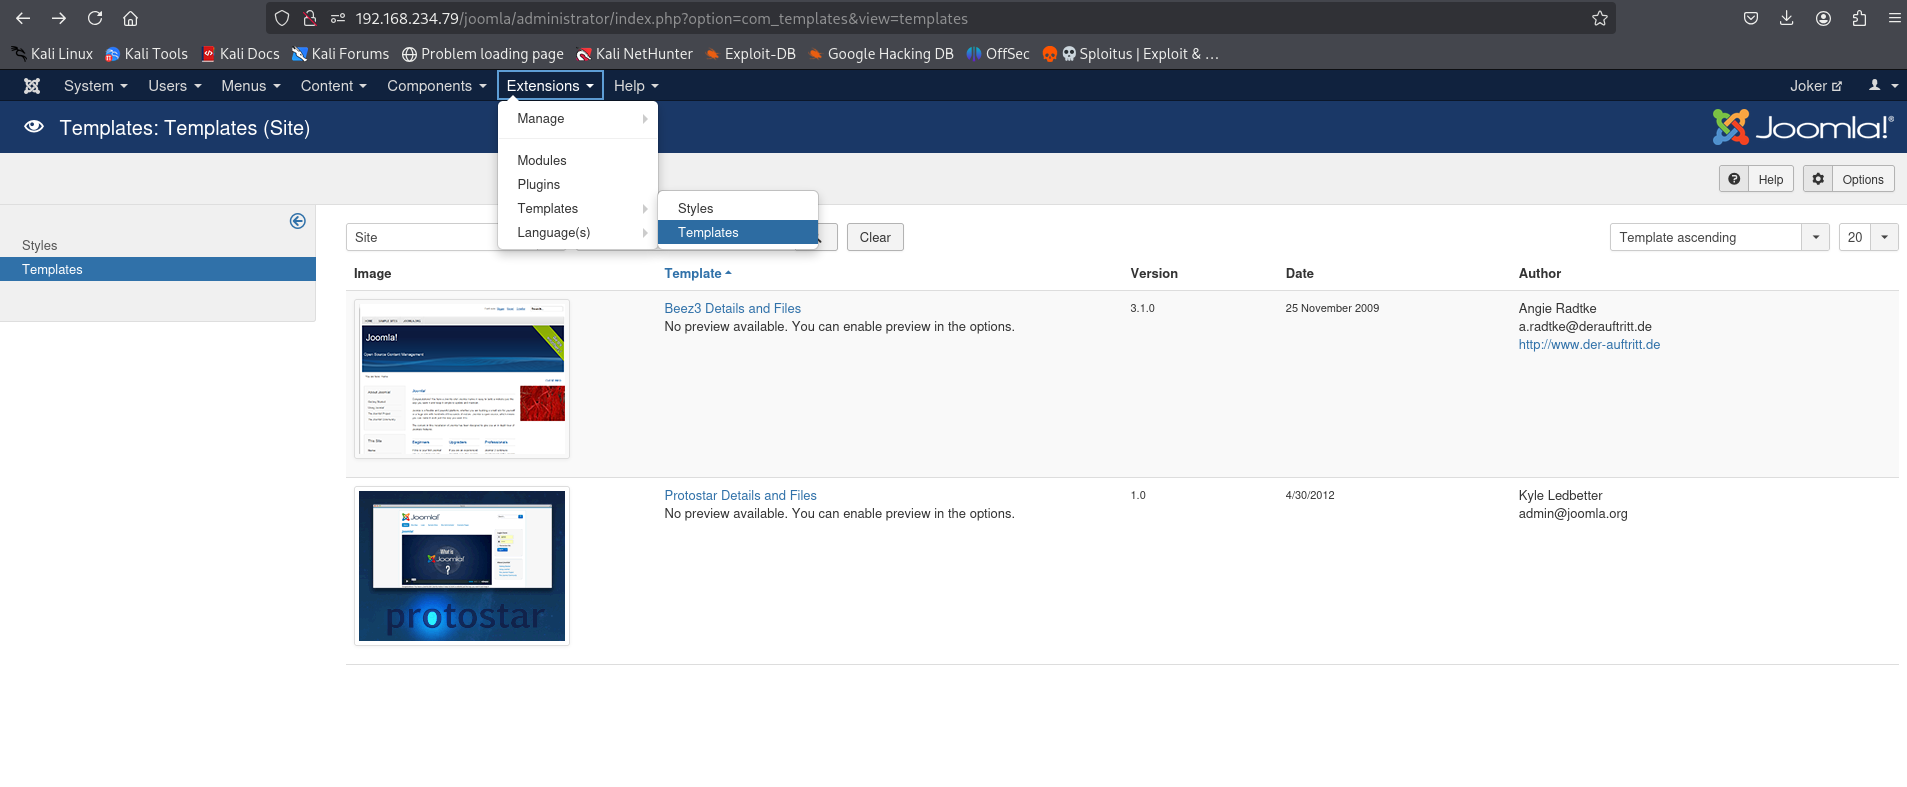Image resolution: width=1907 pixels, height=787 pixels.
Task: Reload the page with the browser refresh icon
Action: tap(95, 18)
